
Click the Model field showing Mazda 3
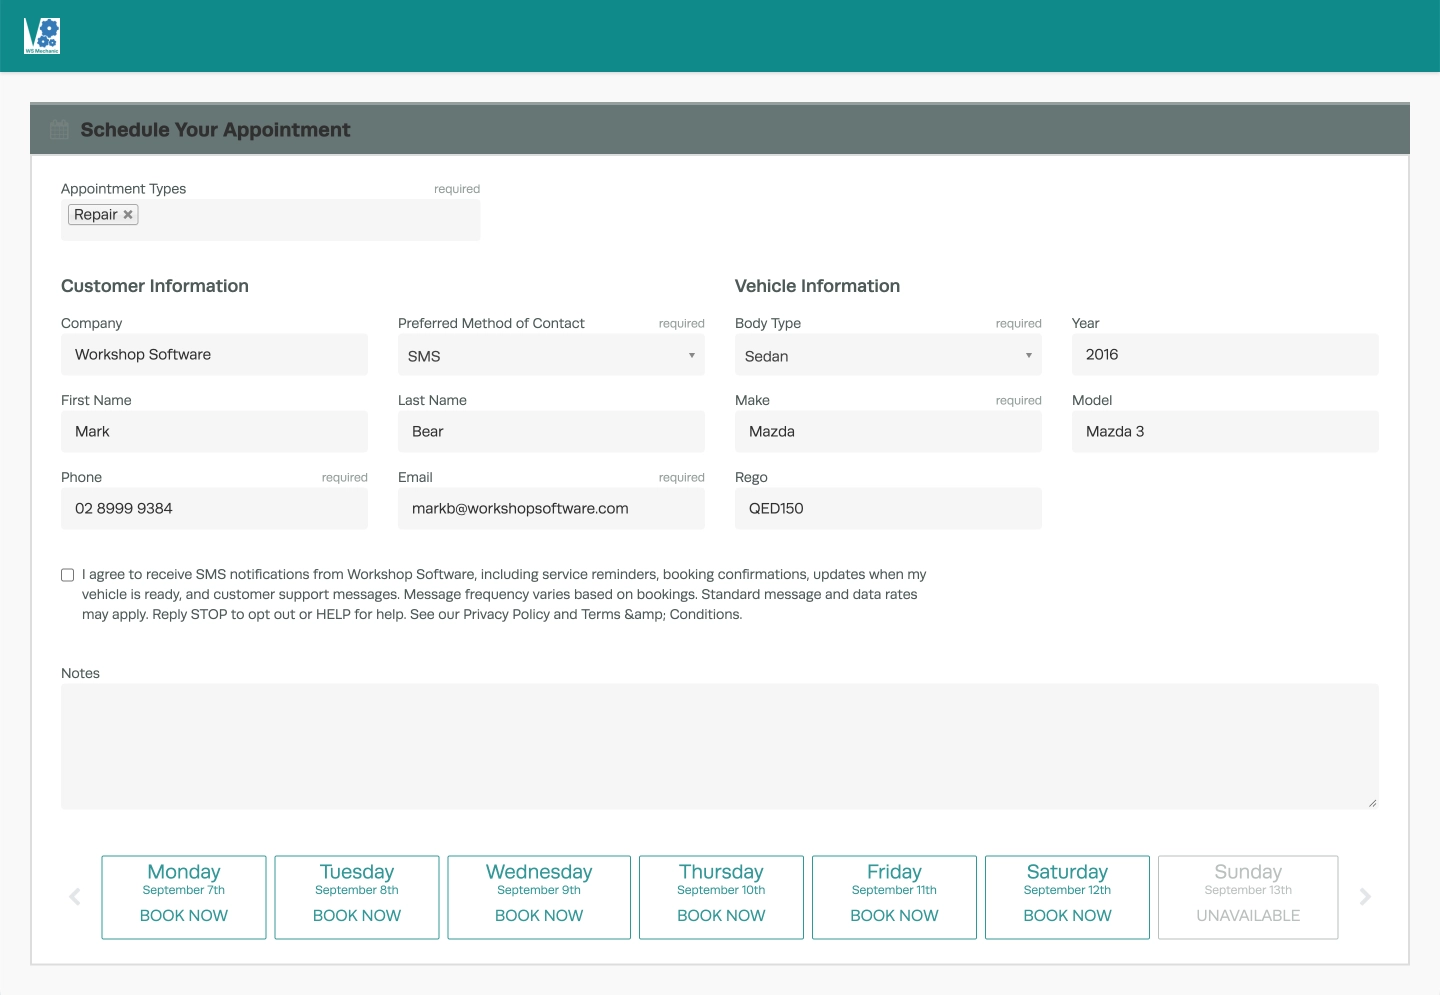pos(1225,432)
